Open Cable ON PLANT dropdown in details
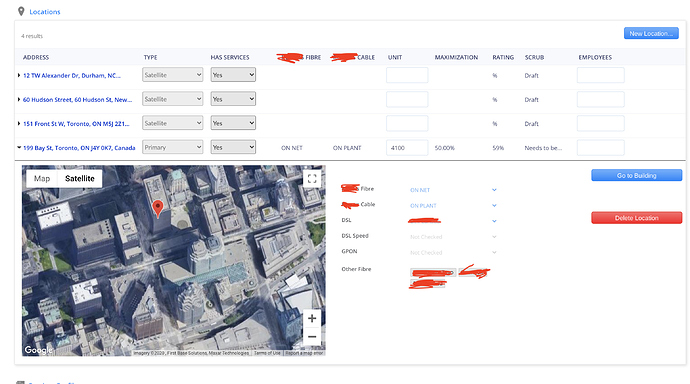Screen dimensions: 690x384 [x=453, y=205]
